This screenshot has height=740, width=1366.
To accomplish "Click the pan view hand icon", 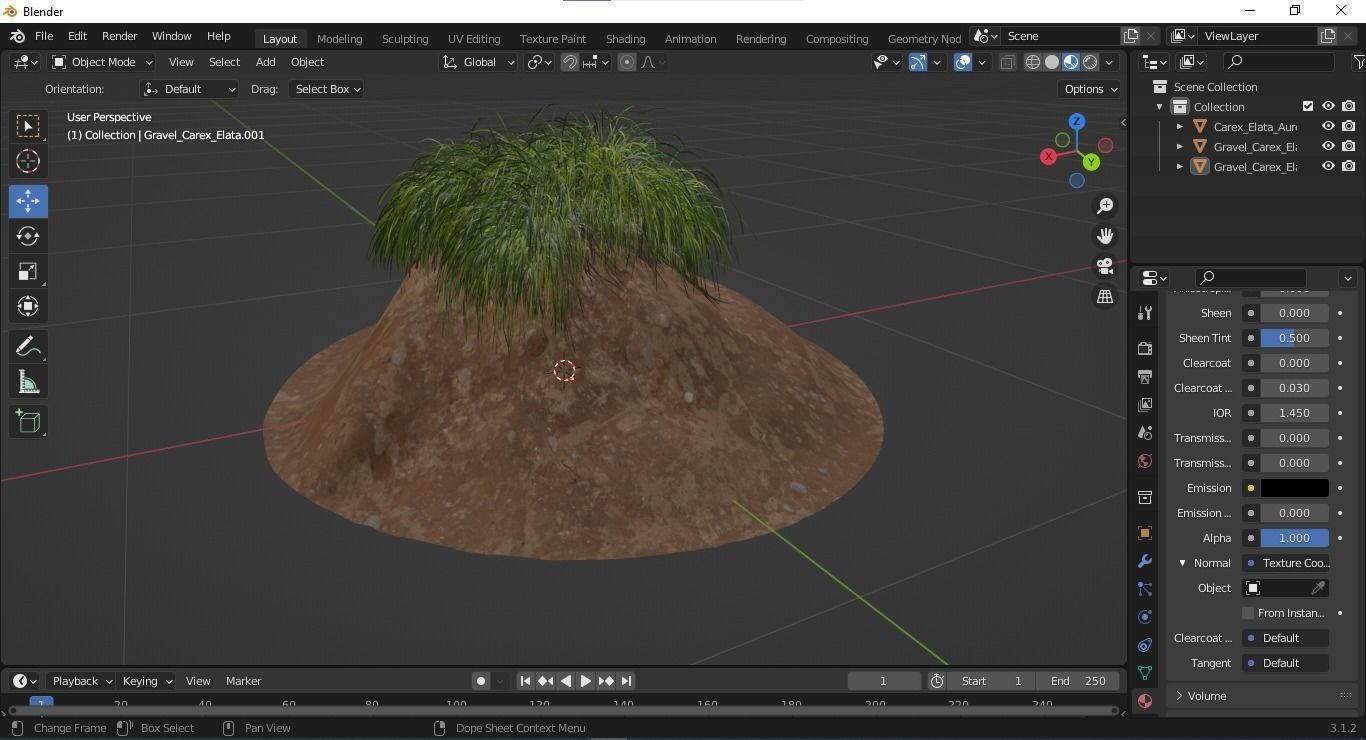I will click(1105, 236).
